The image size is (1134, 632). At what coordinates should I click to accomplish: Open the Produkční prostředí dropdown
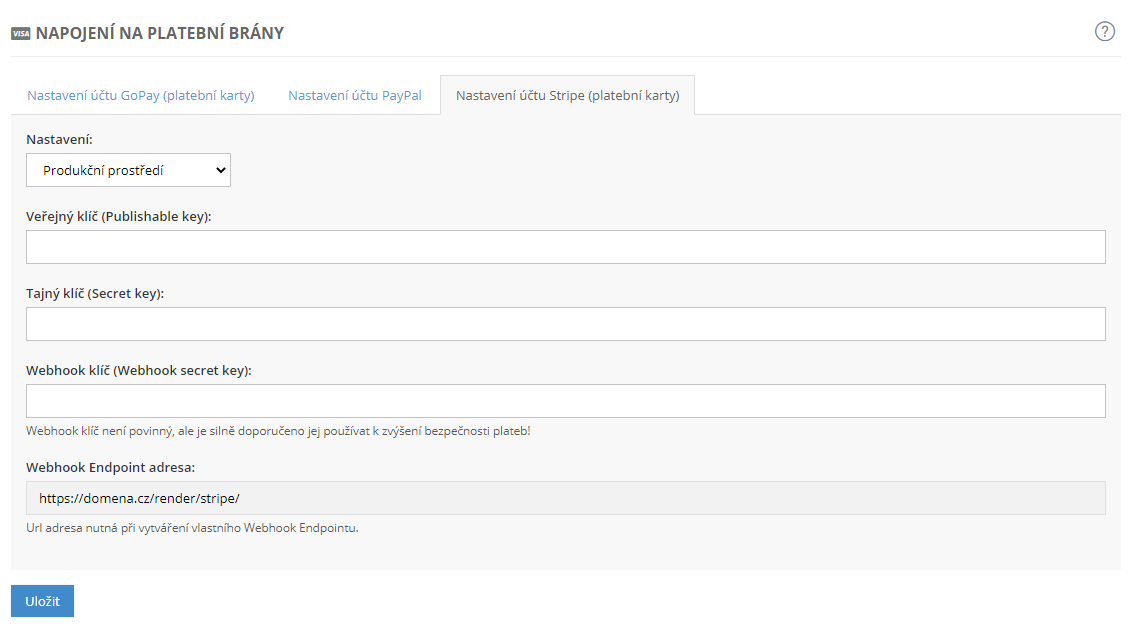tap(128, 170)
